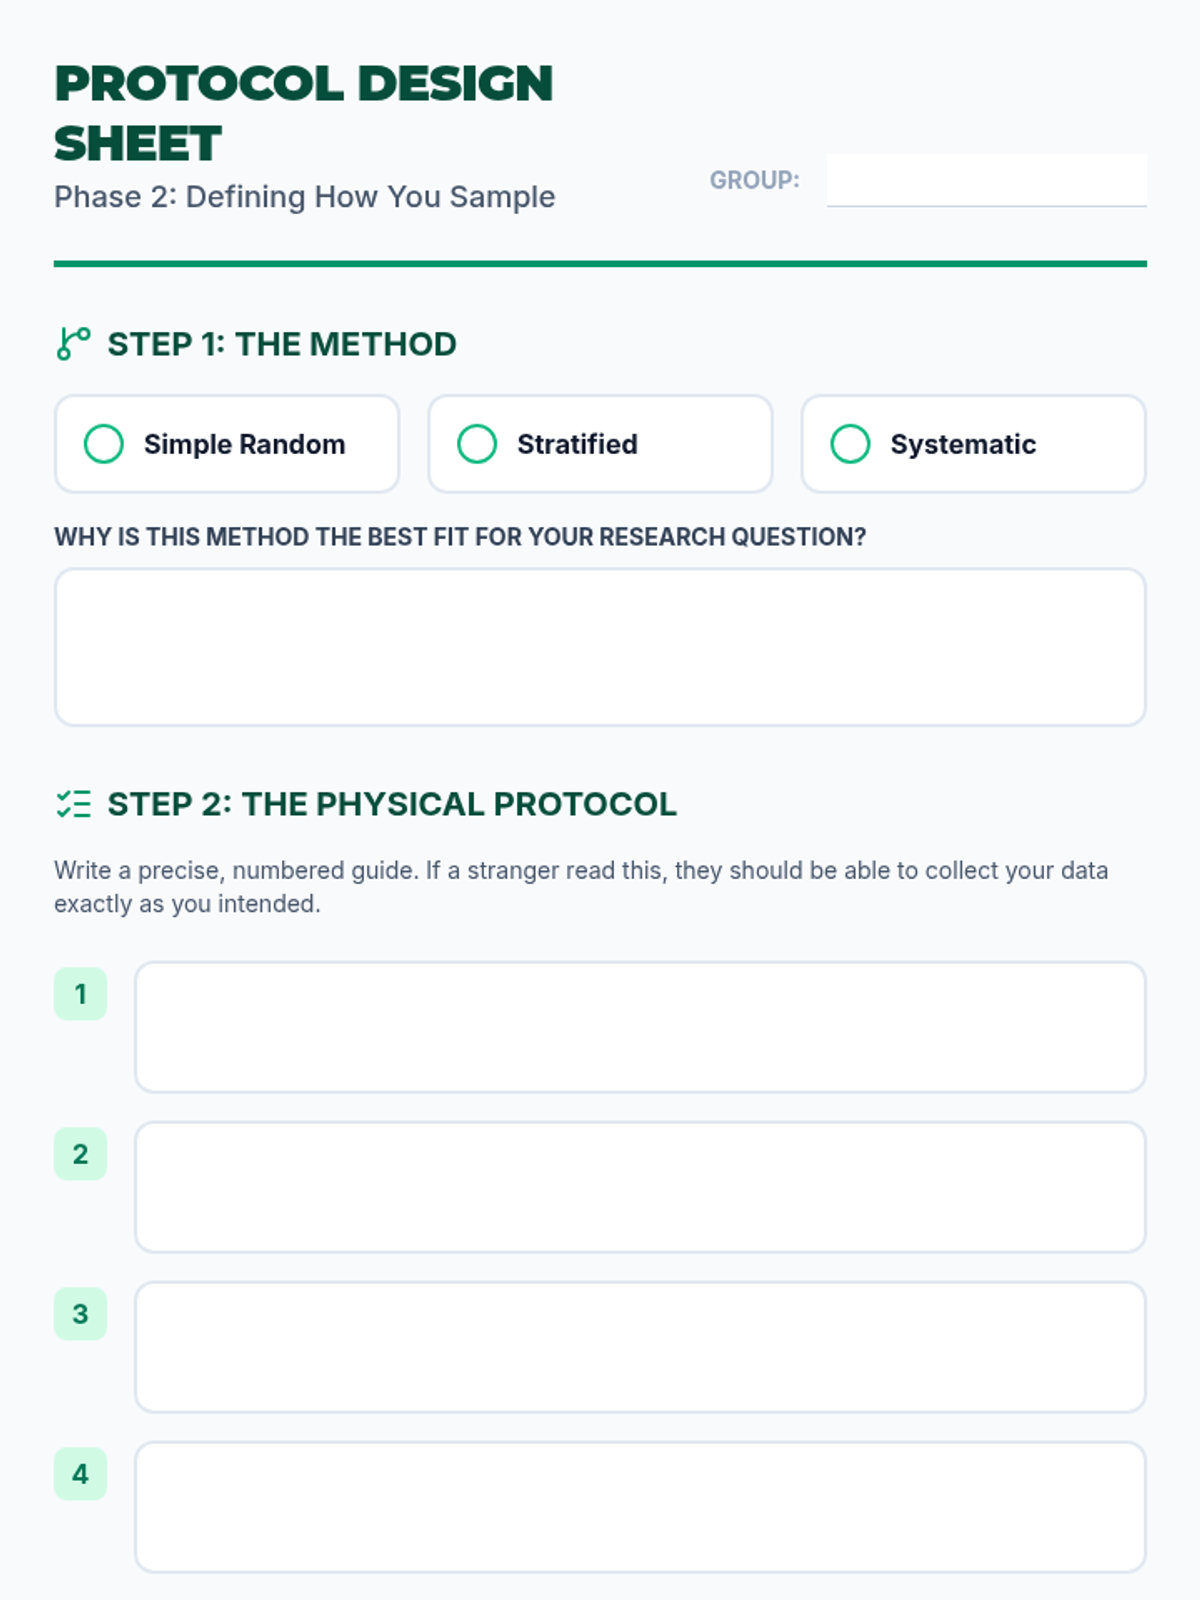Image resolution: width=1200 pixels, height=1600 pixels.
Task: Click the number 2 step badge
Action: pos(80,1154)
